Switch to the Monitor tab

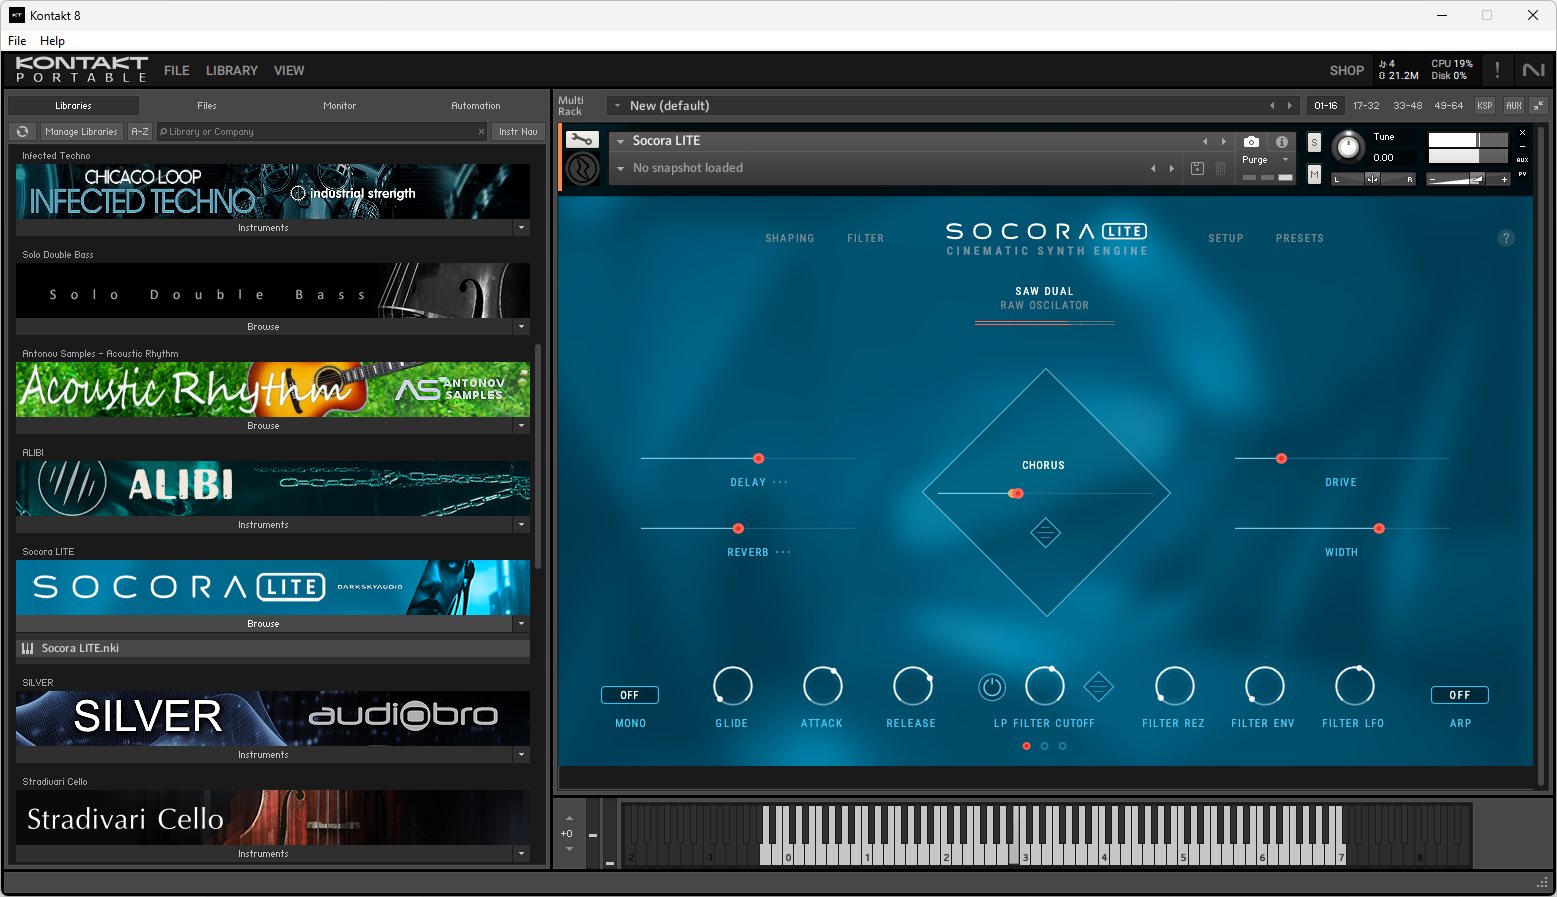[x=340, y=105]
